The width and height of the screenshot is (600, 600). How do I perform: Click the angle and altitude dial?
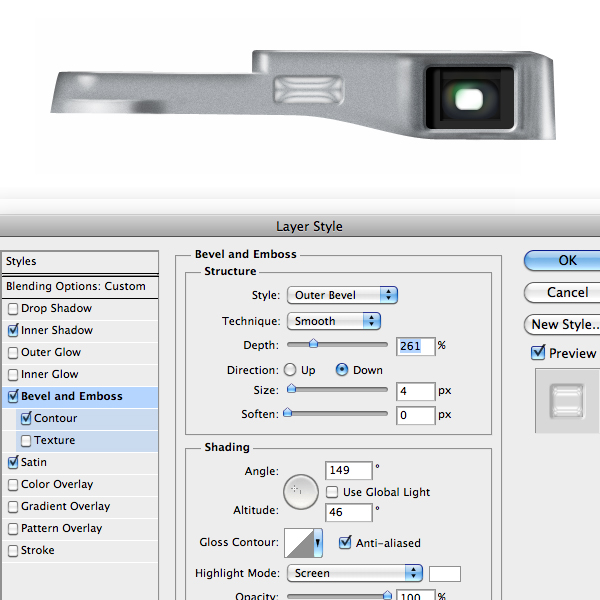point(301,492)
